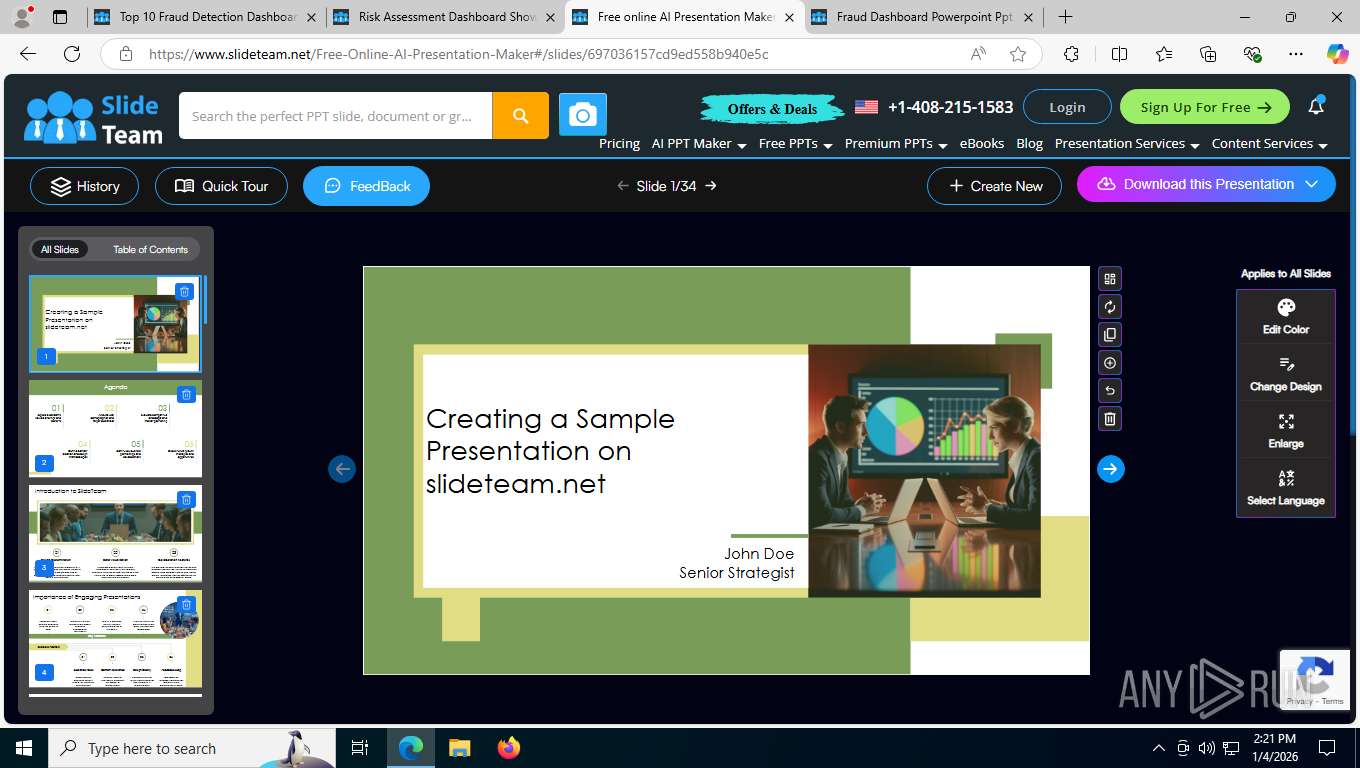1360x768 pixels.
Task: Switch to Fraud Dashboard Powerpoint tab
Action: tap(923, 17)
